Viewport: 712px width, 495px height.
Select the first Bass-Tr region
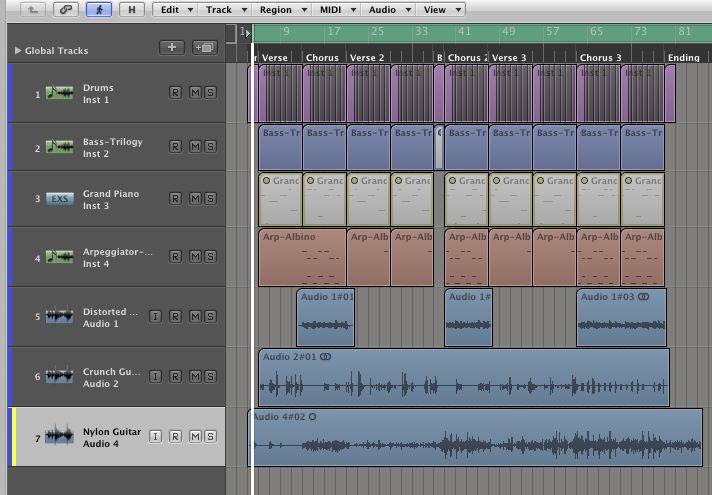coord(280,147)
